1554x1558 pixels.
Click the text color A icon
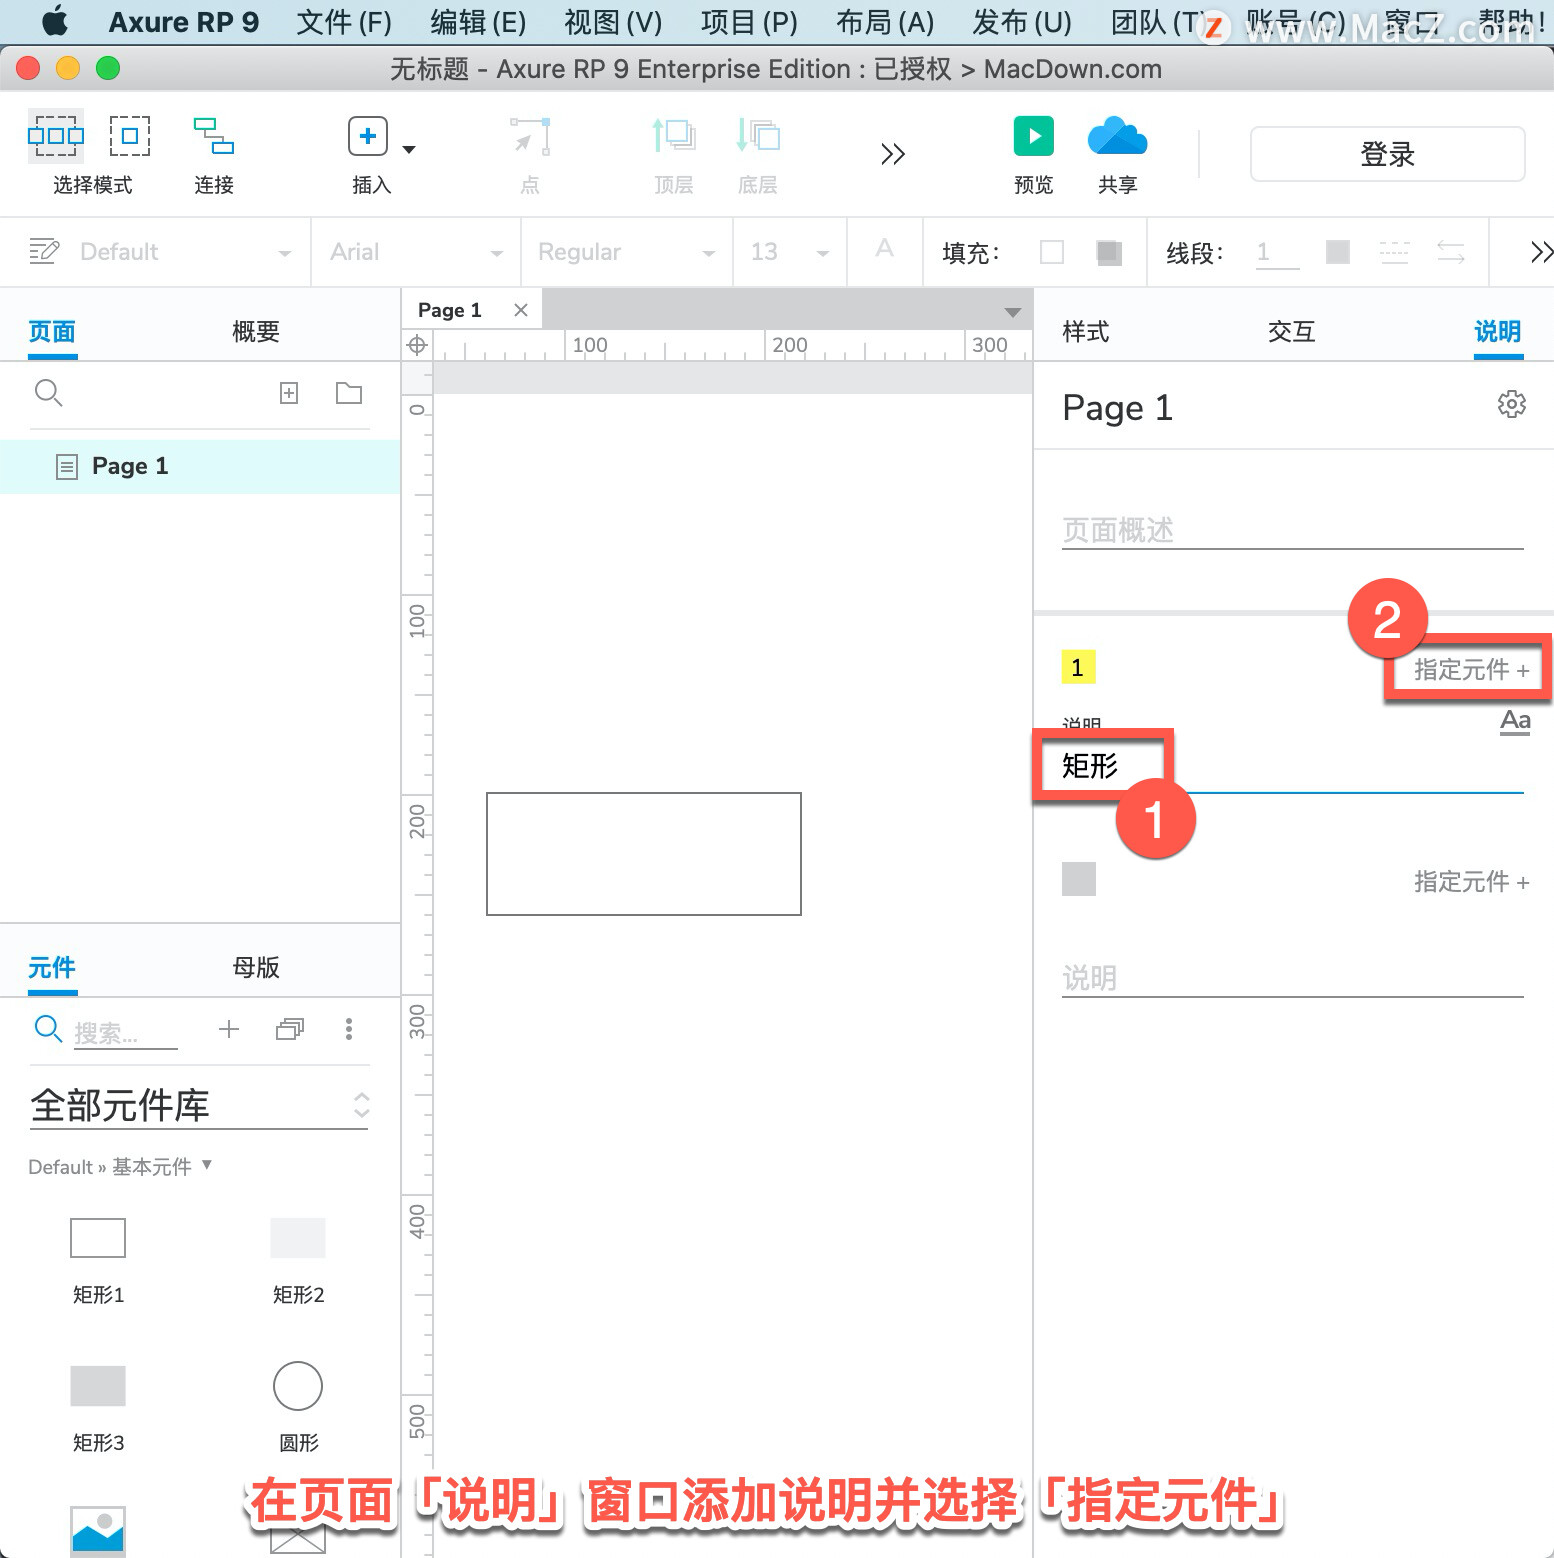pos(884,249)
